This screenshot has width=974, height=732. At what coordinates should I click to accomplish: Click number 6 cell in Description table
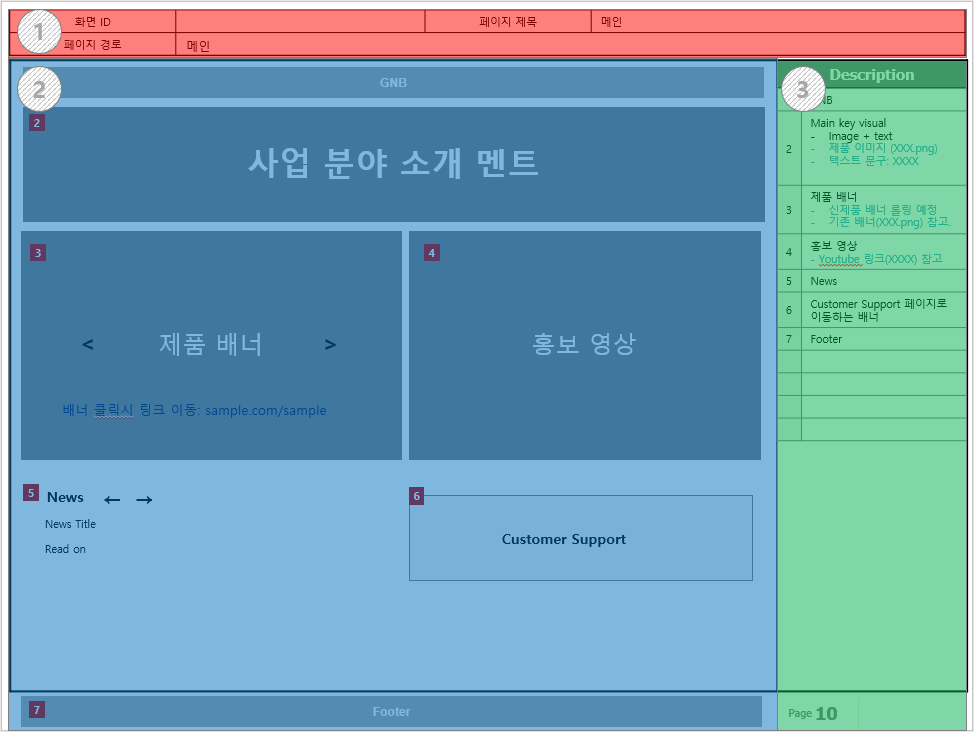click(790, 310)
